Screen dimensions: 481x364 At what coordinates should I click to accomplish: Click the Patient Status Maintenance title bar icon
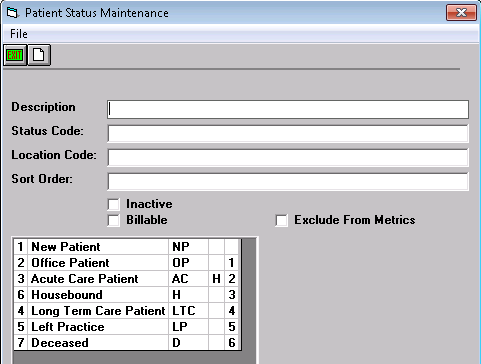pyautogui.click(x=12, y=13)
